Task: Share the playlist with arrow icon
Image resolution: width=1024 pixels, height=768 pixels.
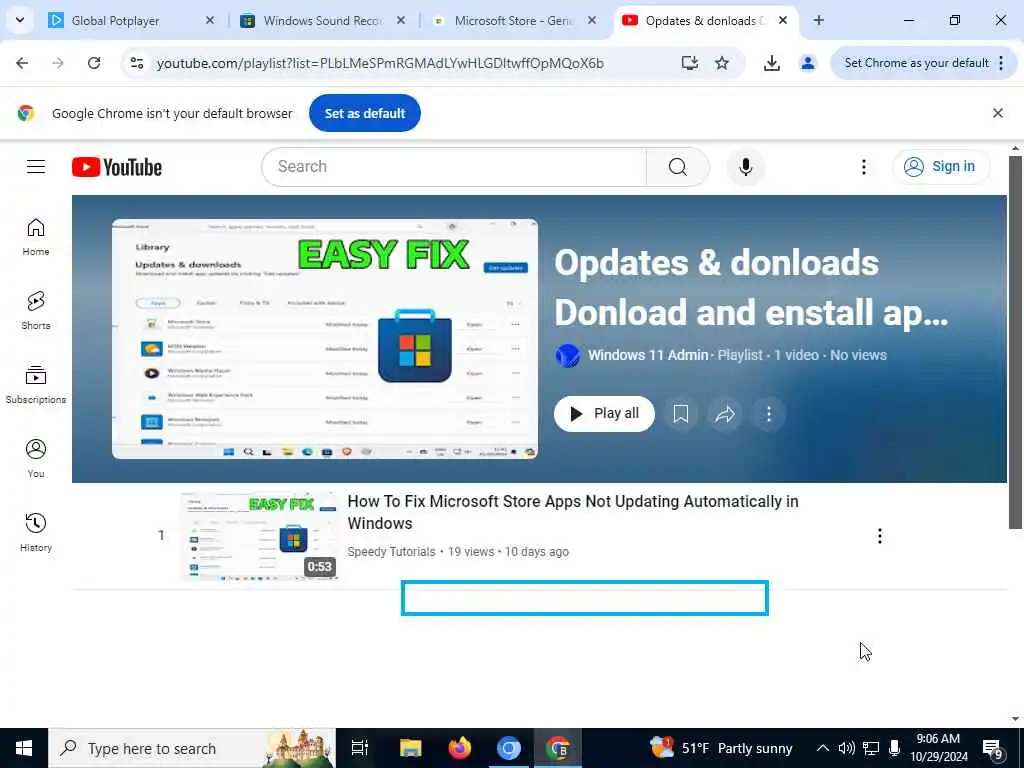Action: (x=725, y=413)
